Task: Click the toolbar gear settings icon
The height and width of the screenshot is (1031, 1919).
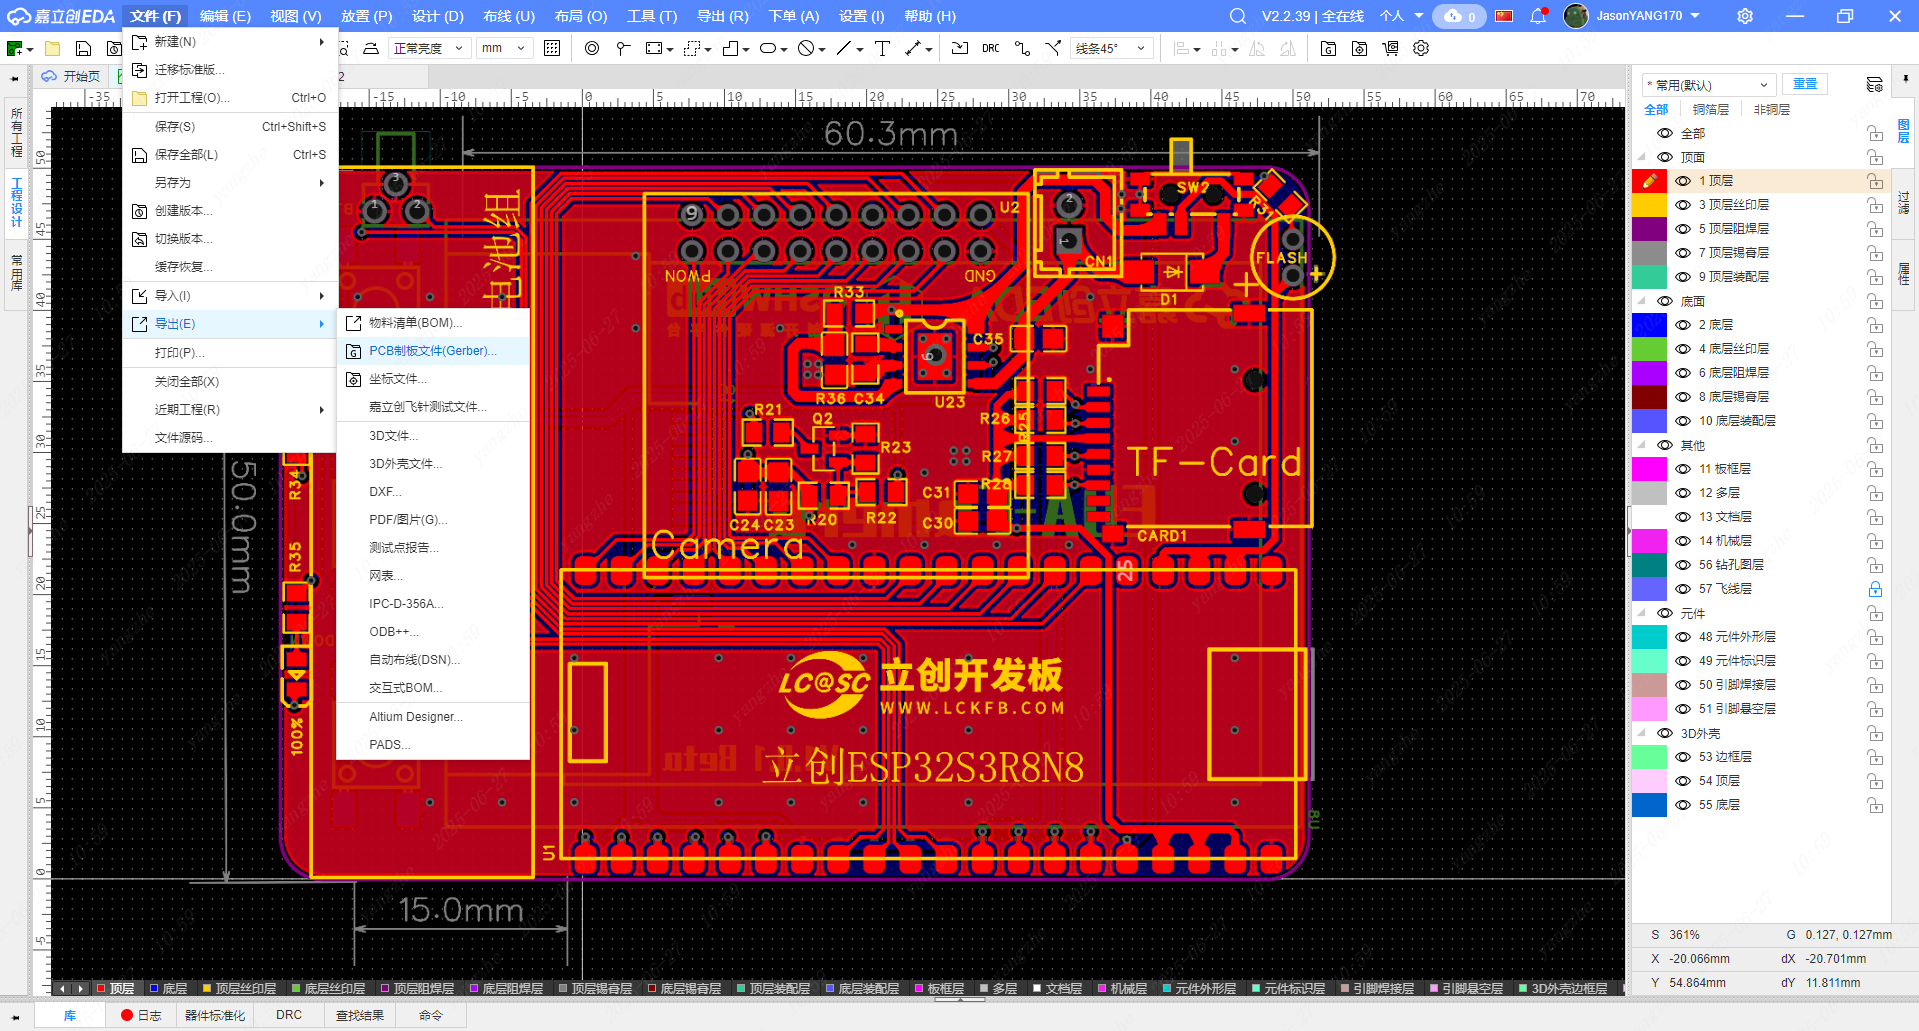Action: 1421,48
